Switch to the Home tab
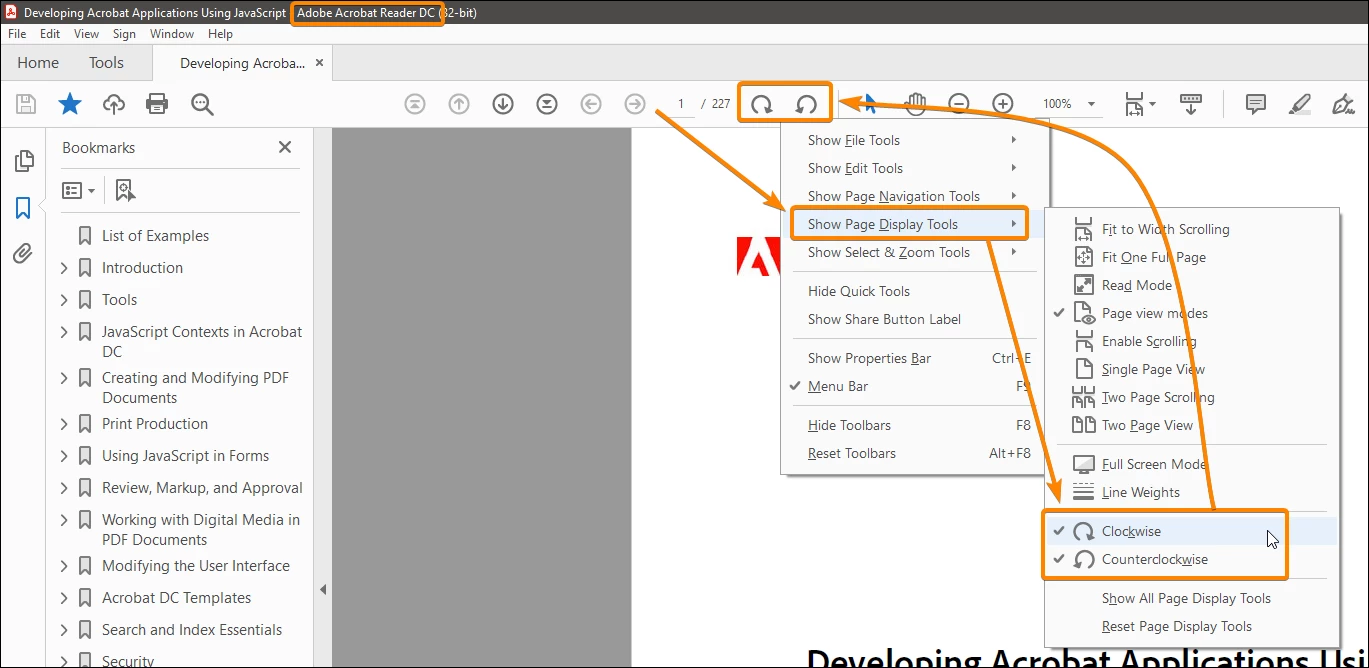Image resolution: width=1369 pixels, height=668 pixels. 38,62
